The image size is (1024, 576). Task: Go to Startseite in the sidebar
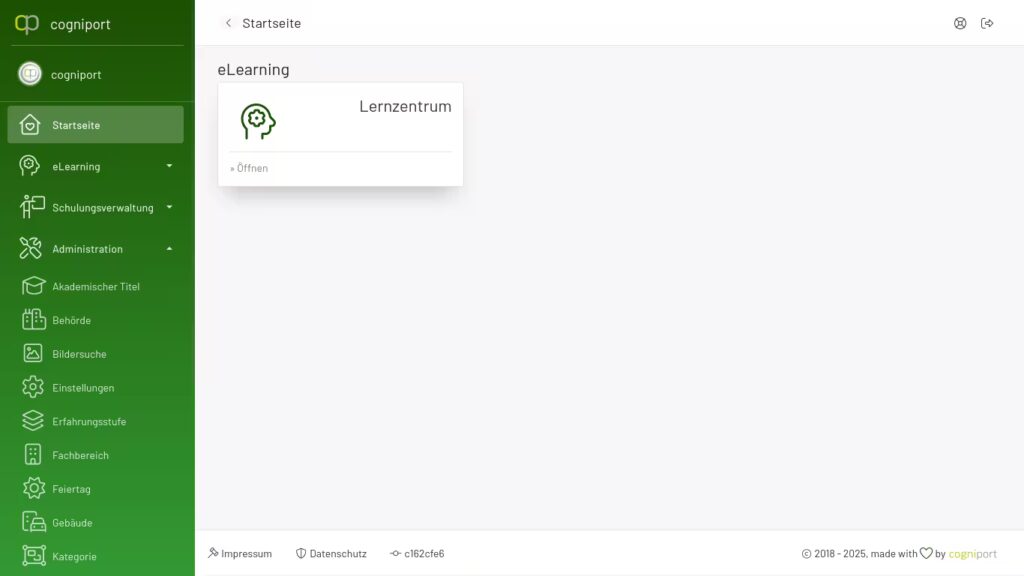pos(95,125)
